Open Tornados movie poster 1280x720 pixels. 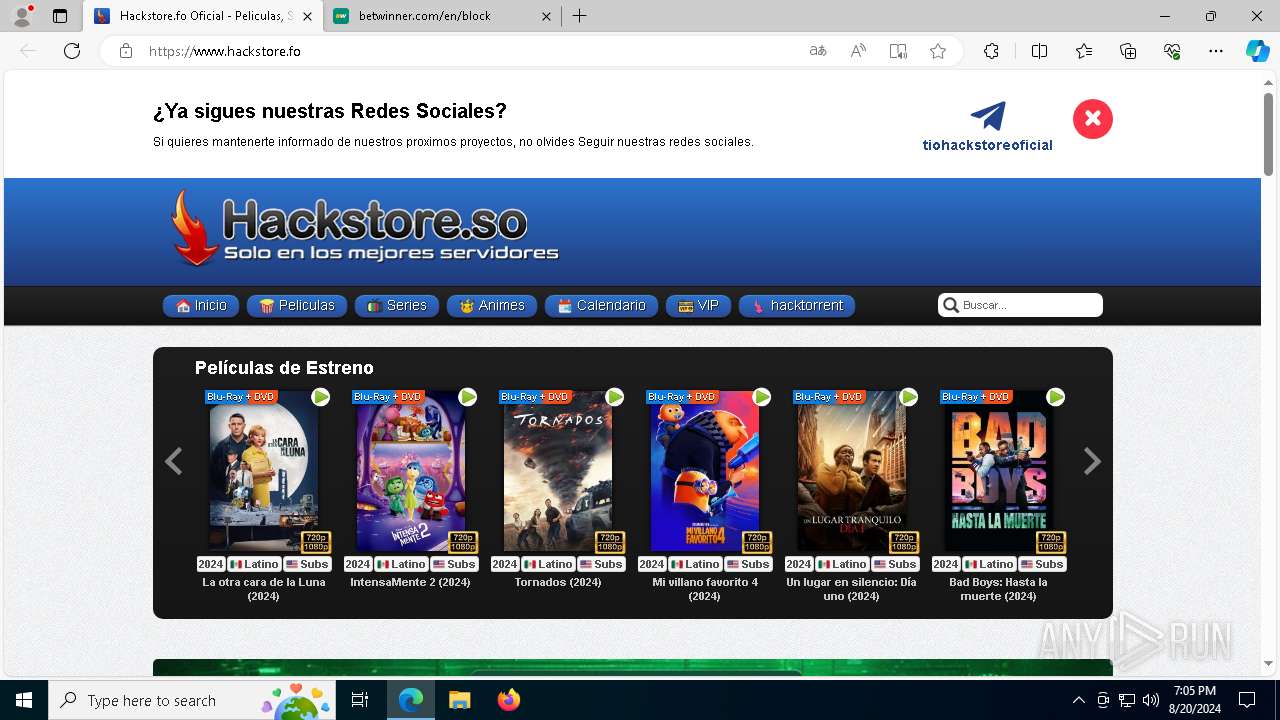(x=558, y=471)
